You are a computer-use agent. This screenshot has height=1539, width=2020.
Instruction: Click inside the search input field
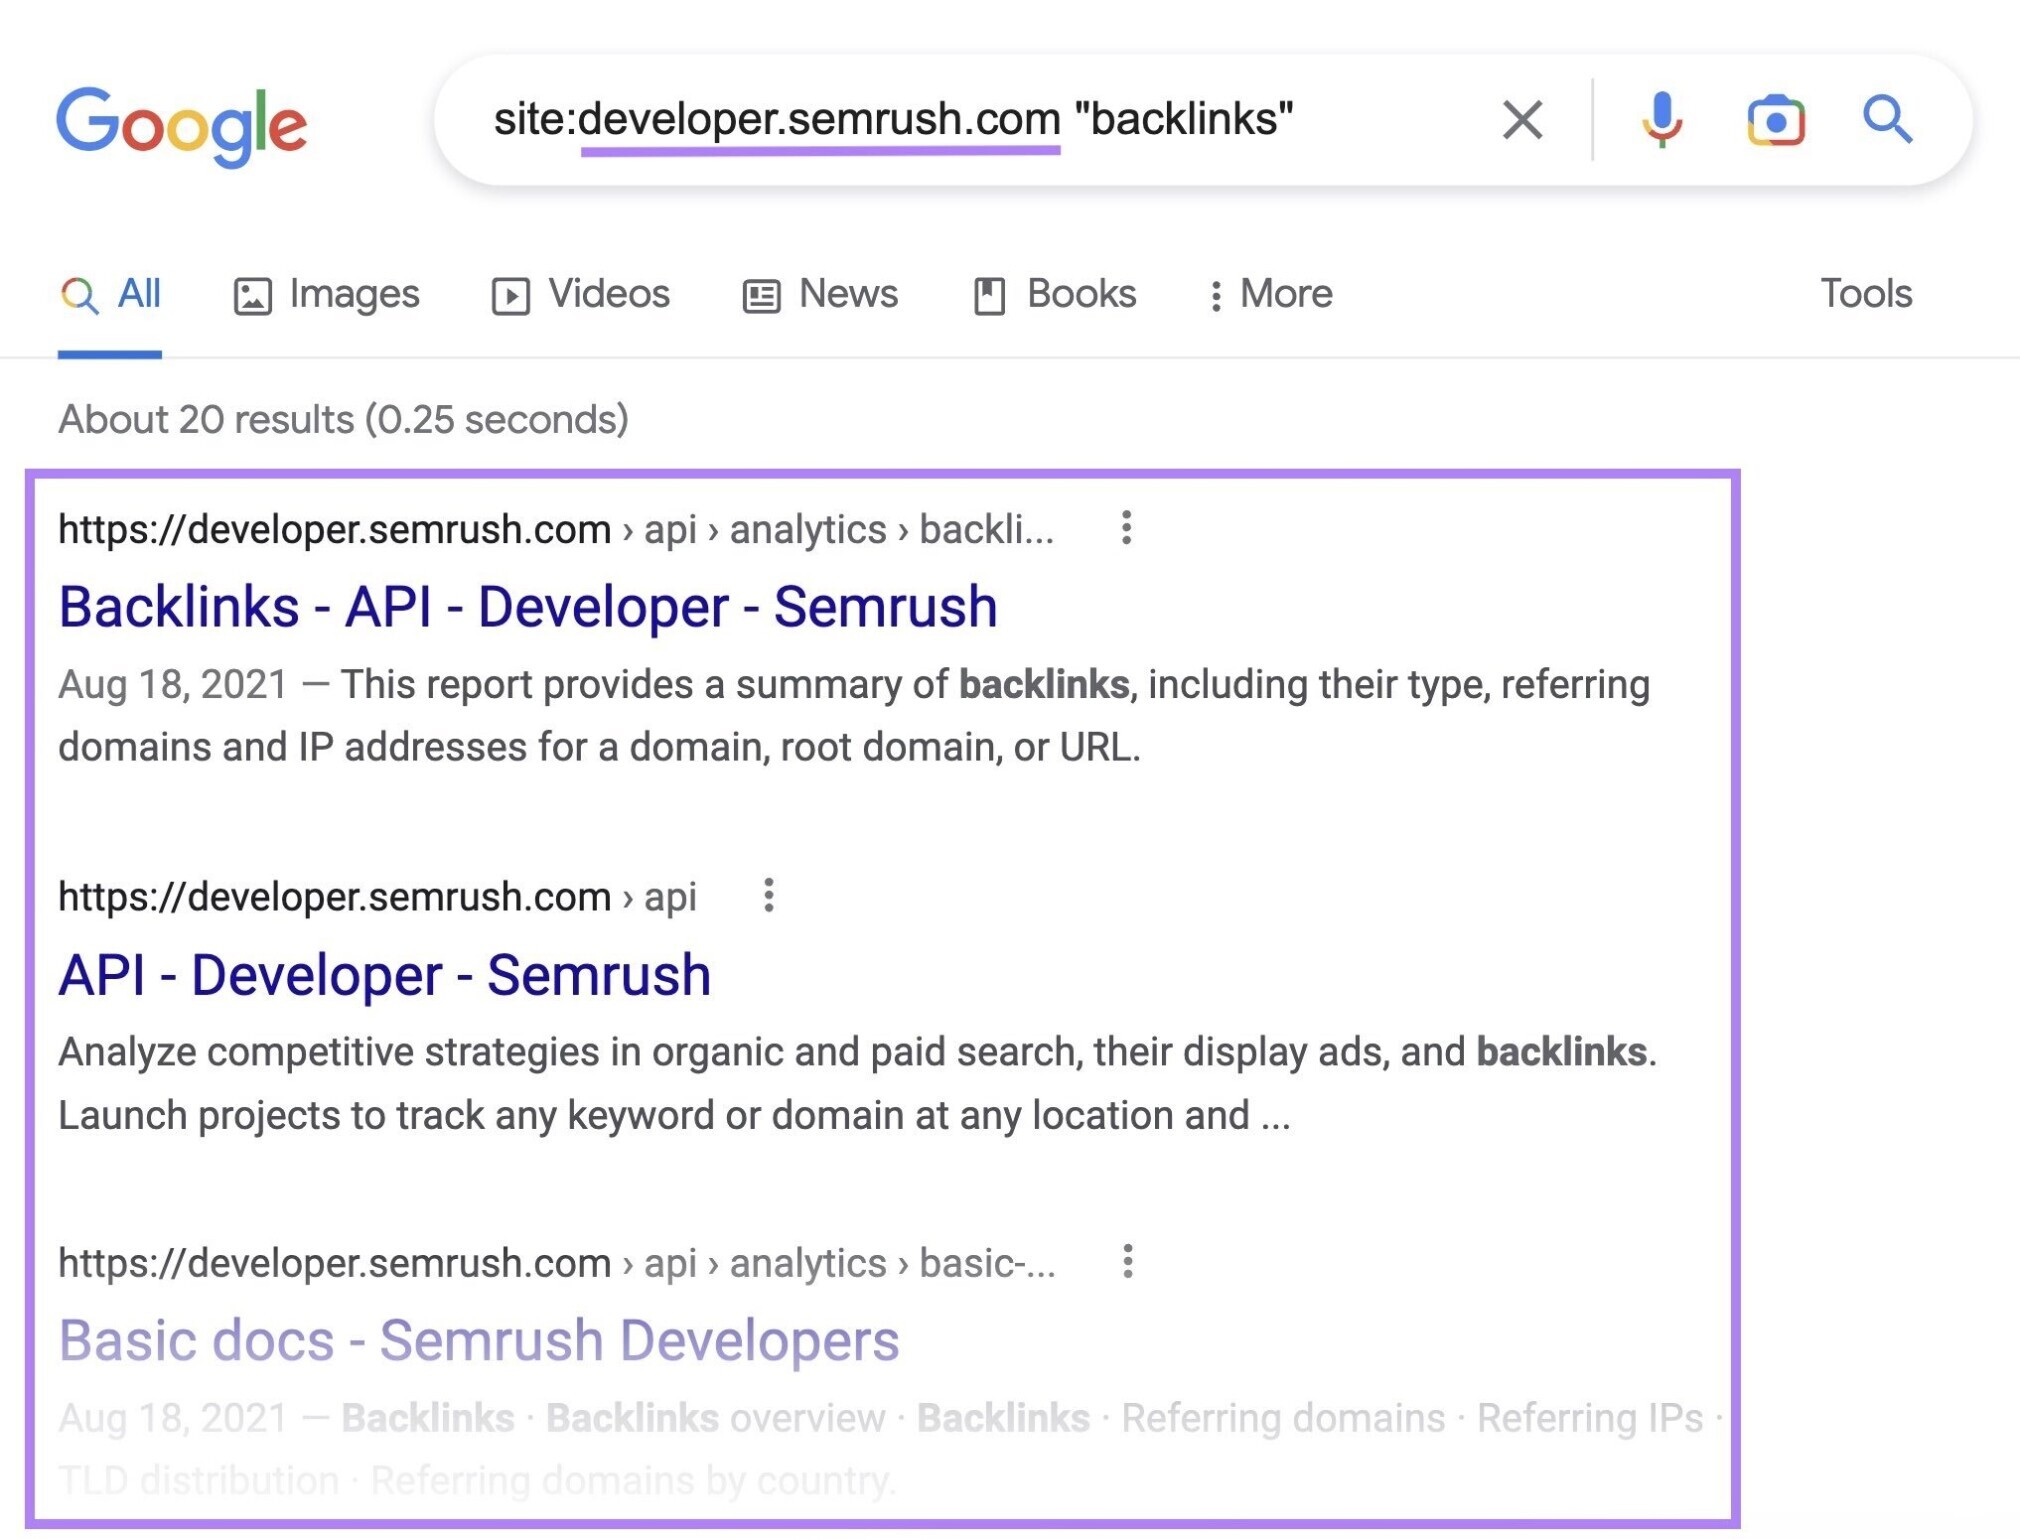[900, 119]
